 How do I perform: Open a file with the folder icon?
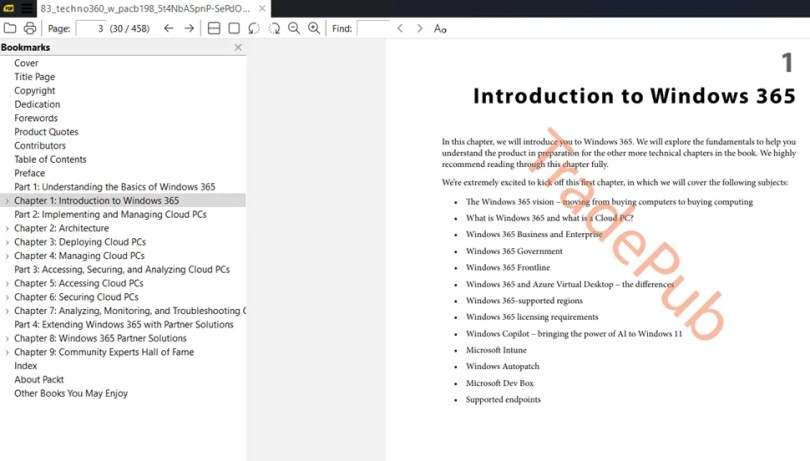pyautogui.click(x=10, y=28)
